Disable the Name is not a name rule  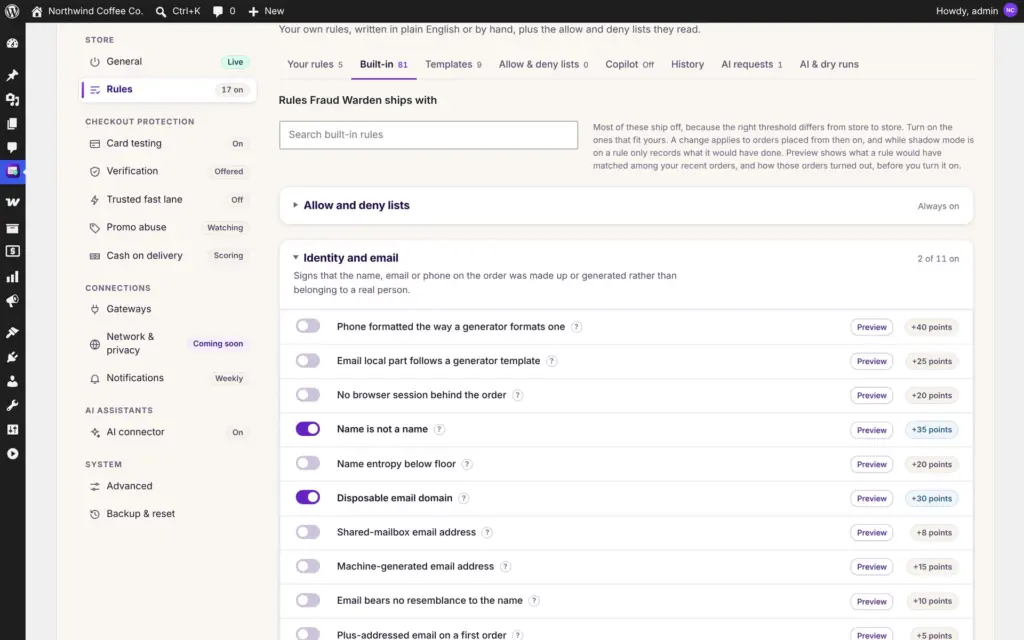(x=308, y=429)
